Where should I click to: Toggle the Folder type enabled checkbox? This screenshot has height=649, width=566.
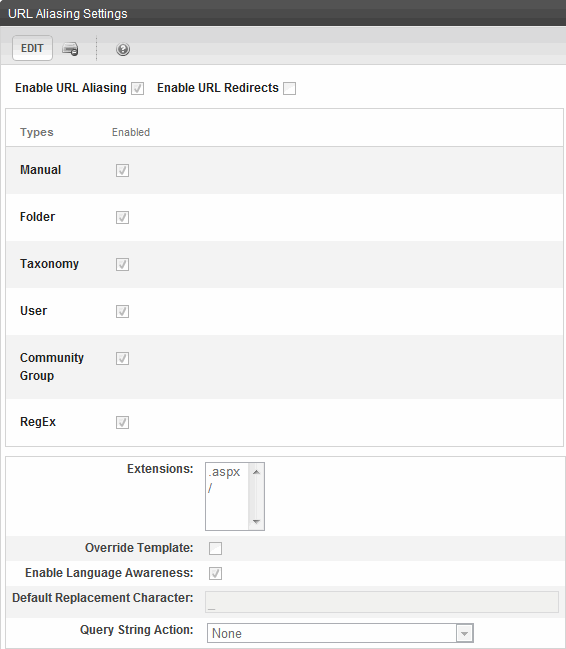[122, 217]
